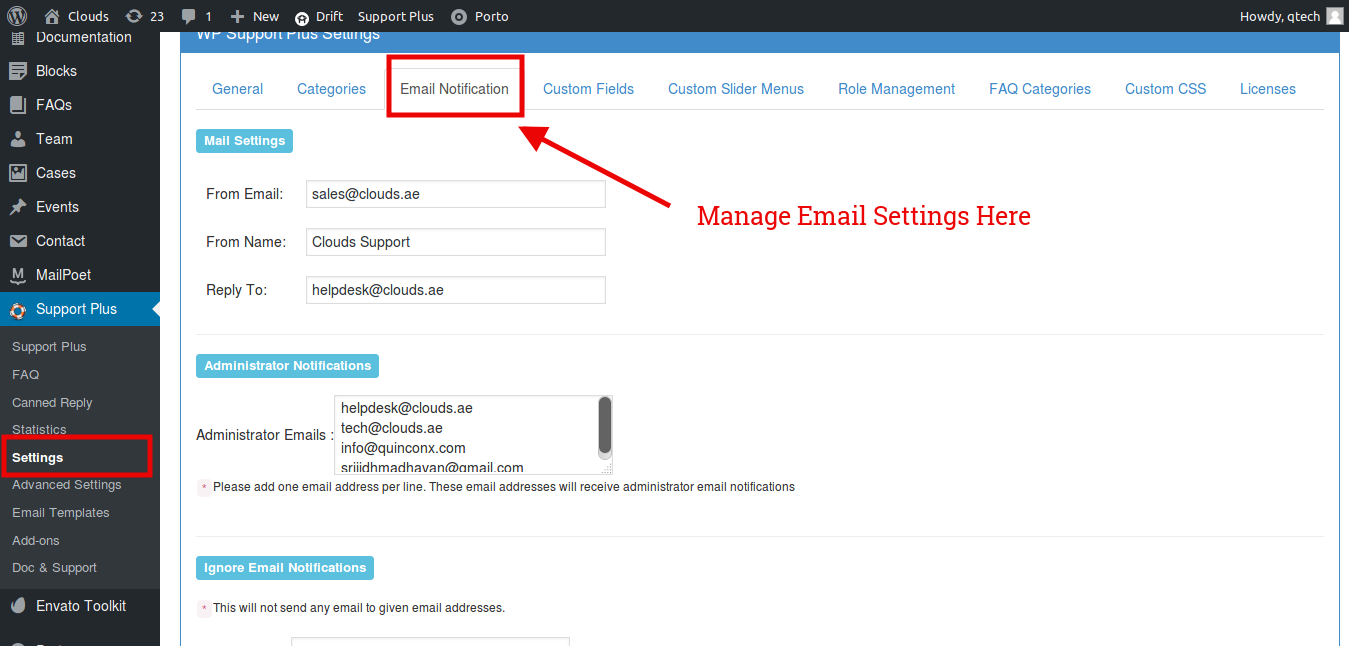Open the FAQ submenu link

[26, 375]
